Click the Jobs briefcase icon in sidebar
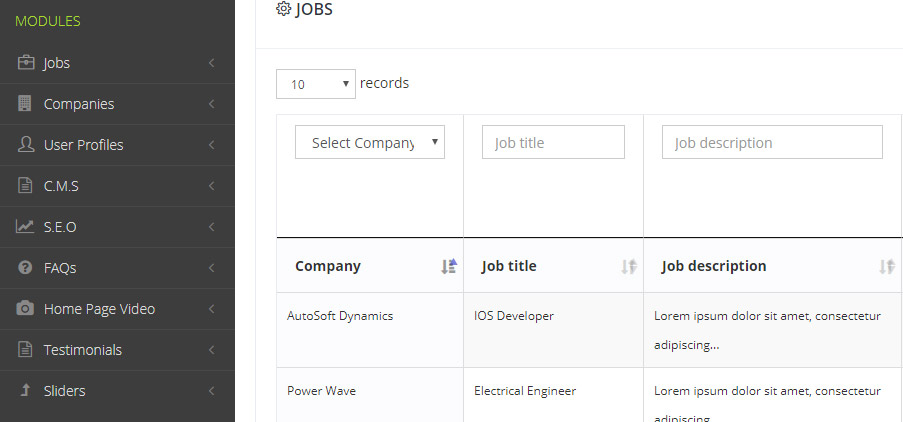This screenshot has height=422, width=903. (26, 63)
